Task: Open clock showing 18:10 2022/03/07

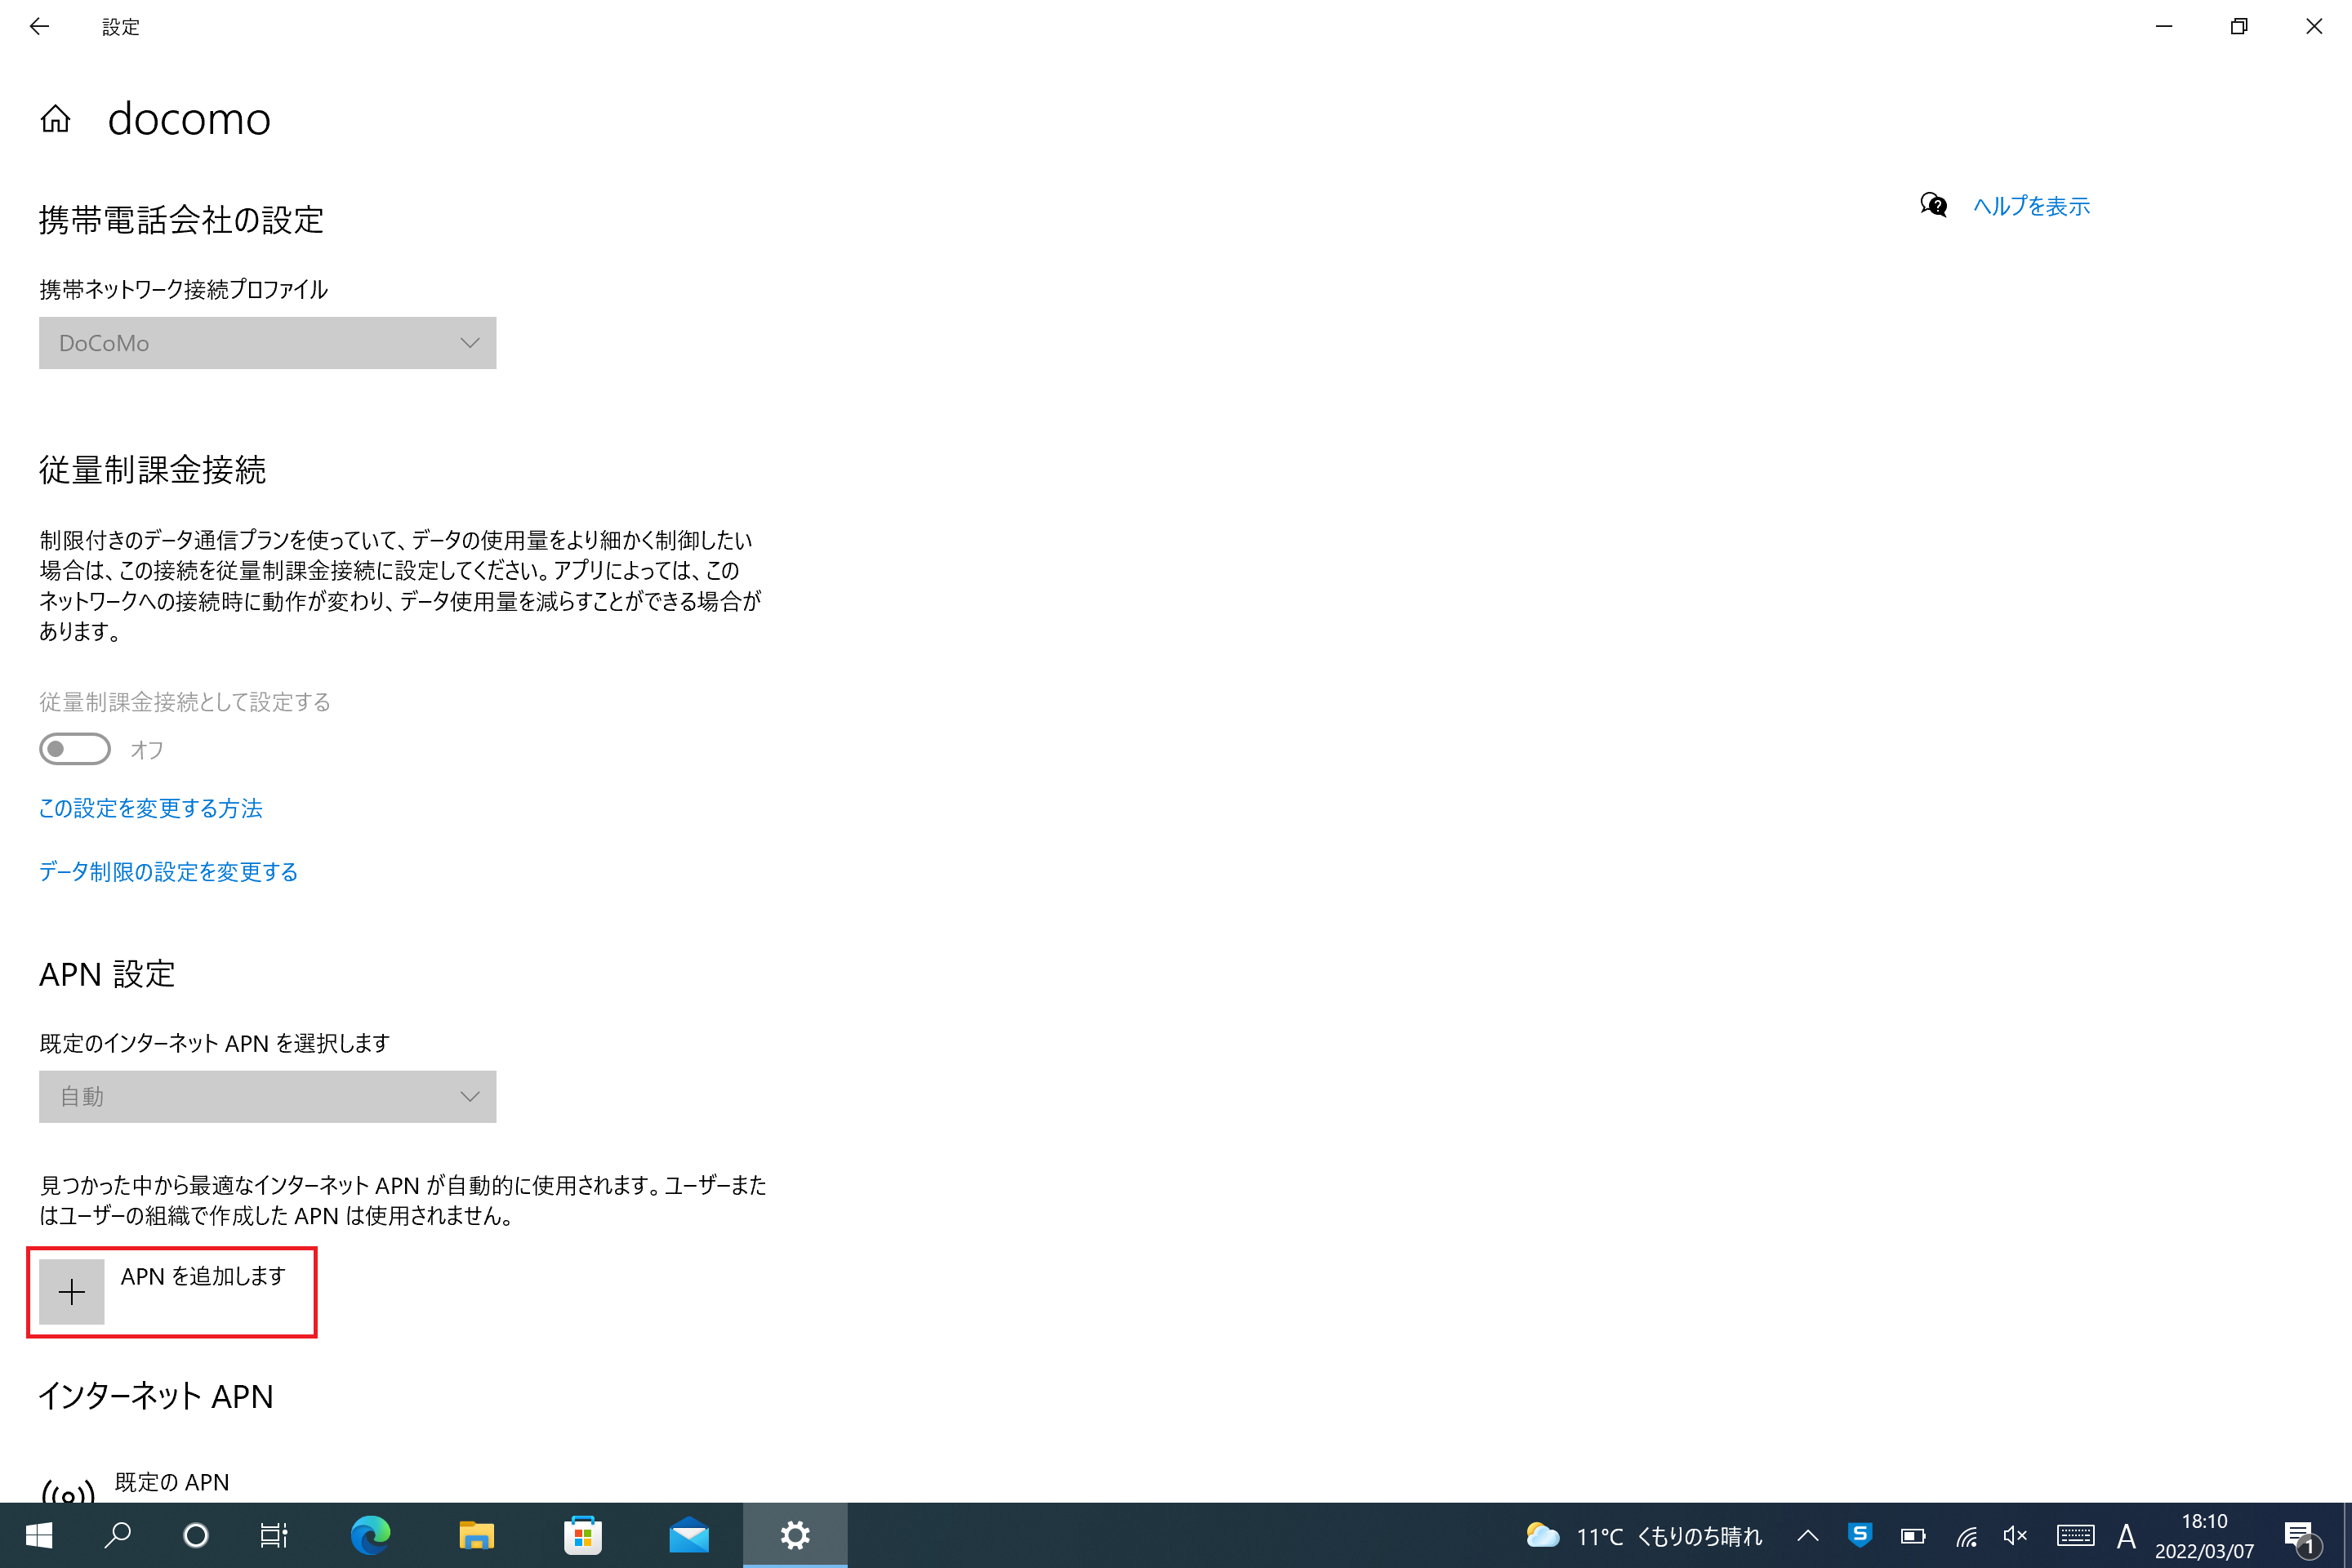Action: 2204,1535
